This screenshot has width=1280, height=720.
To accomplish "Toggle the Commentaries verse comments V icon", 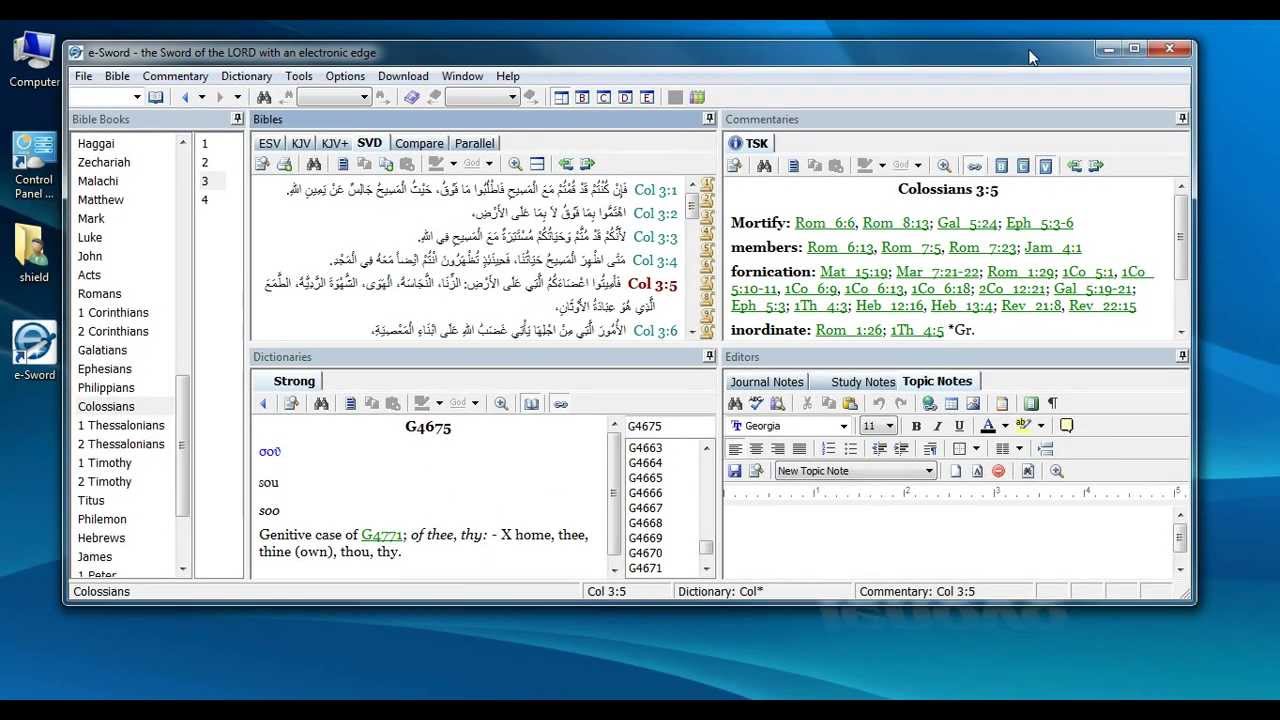I will [x=1045, y=165].
